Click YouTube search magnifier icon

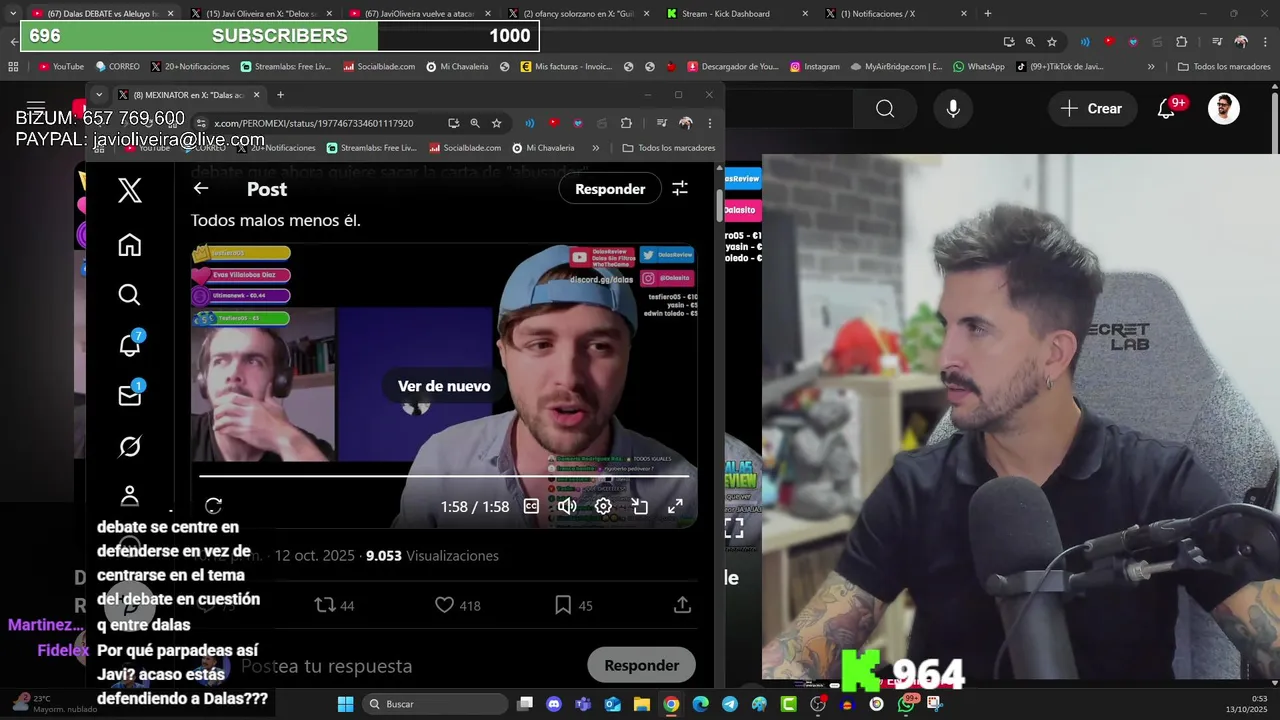coord(885,108)
